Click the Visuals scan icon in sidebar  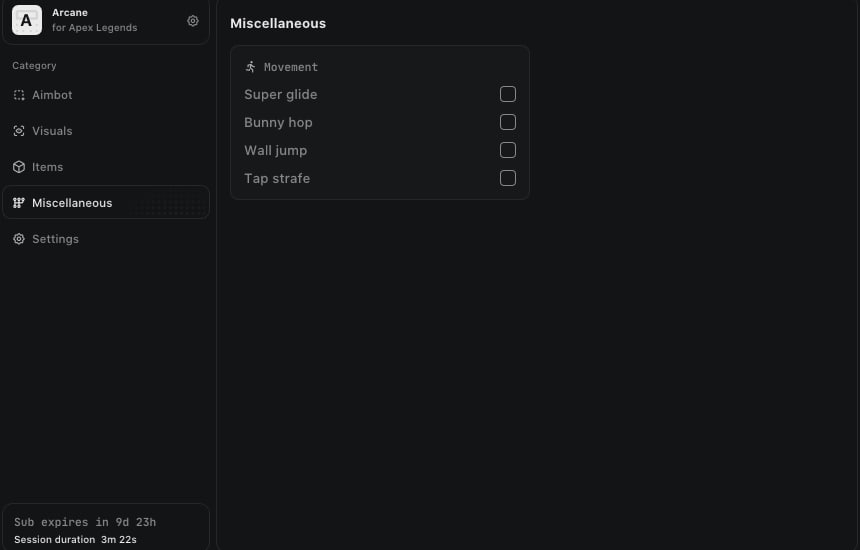[19, 131]
